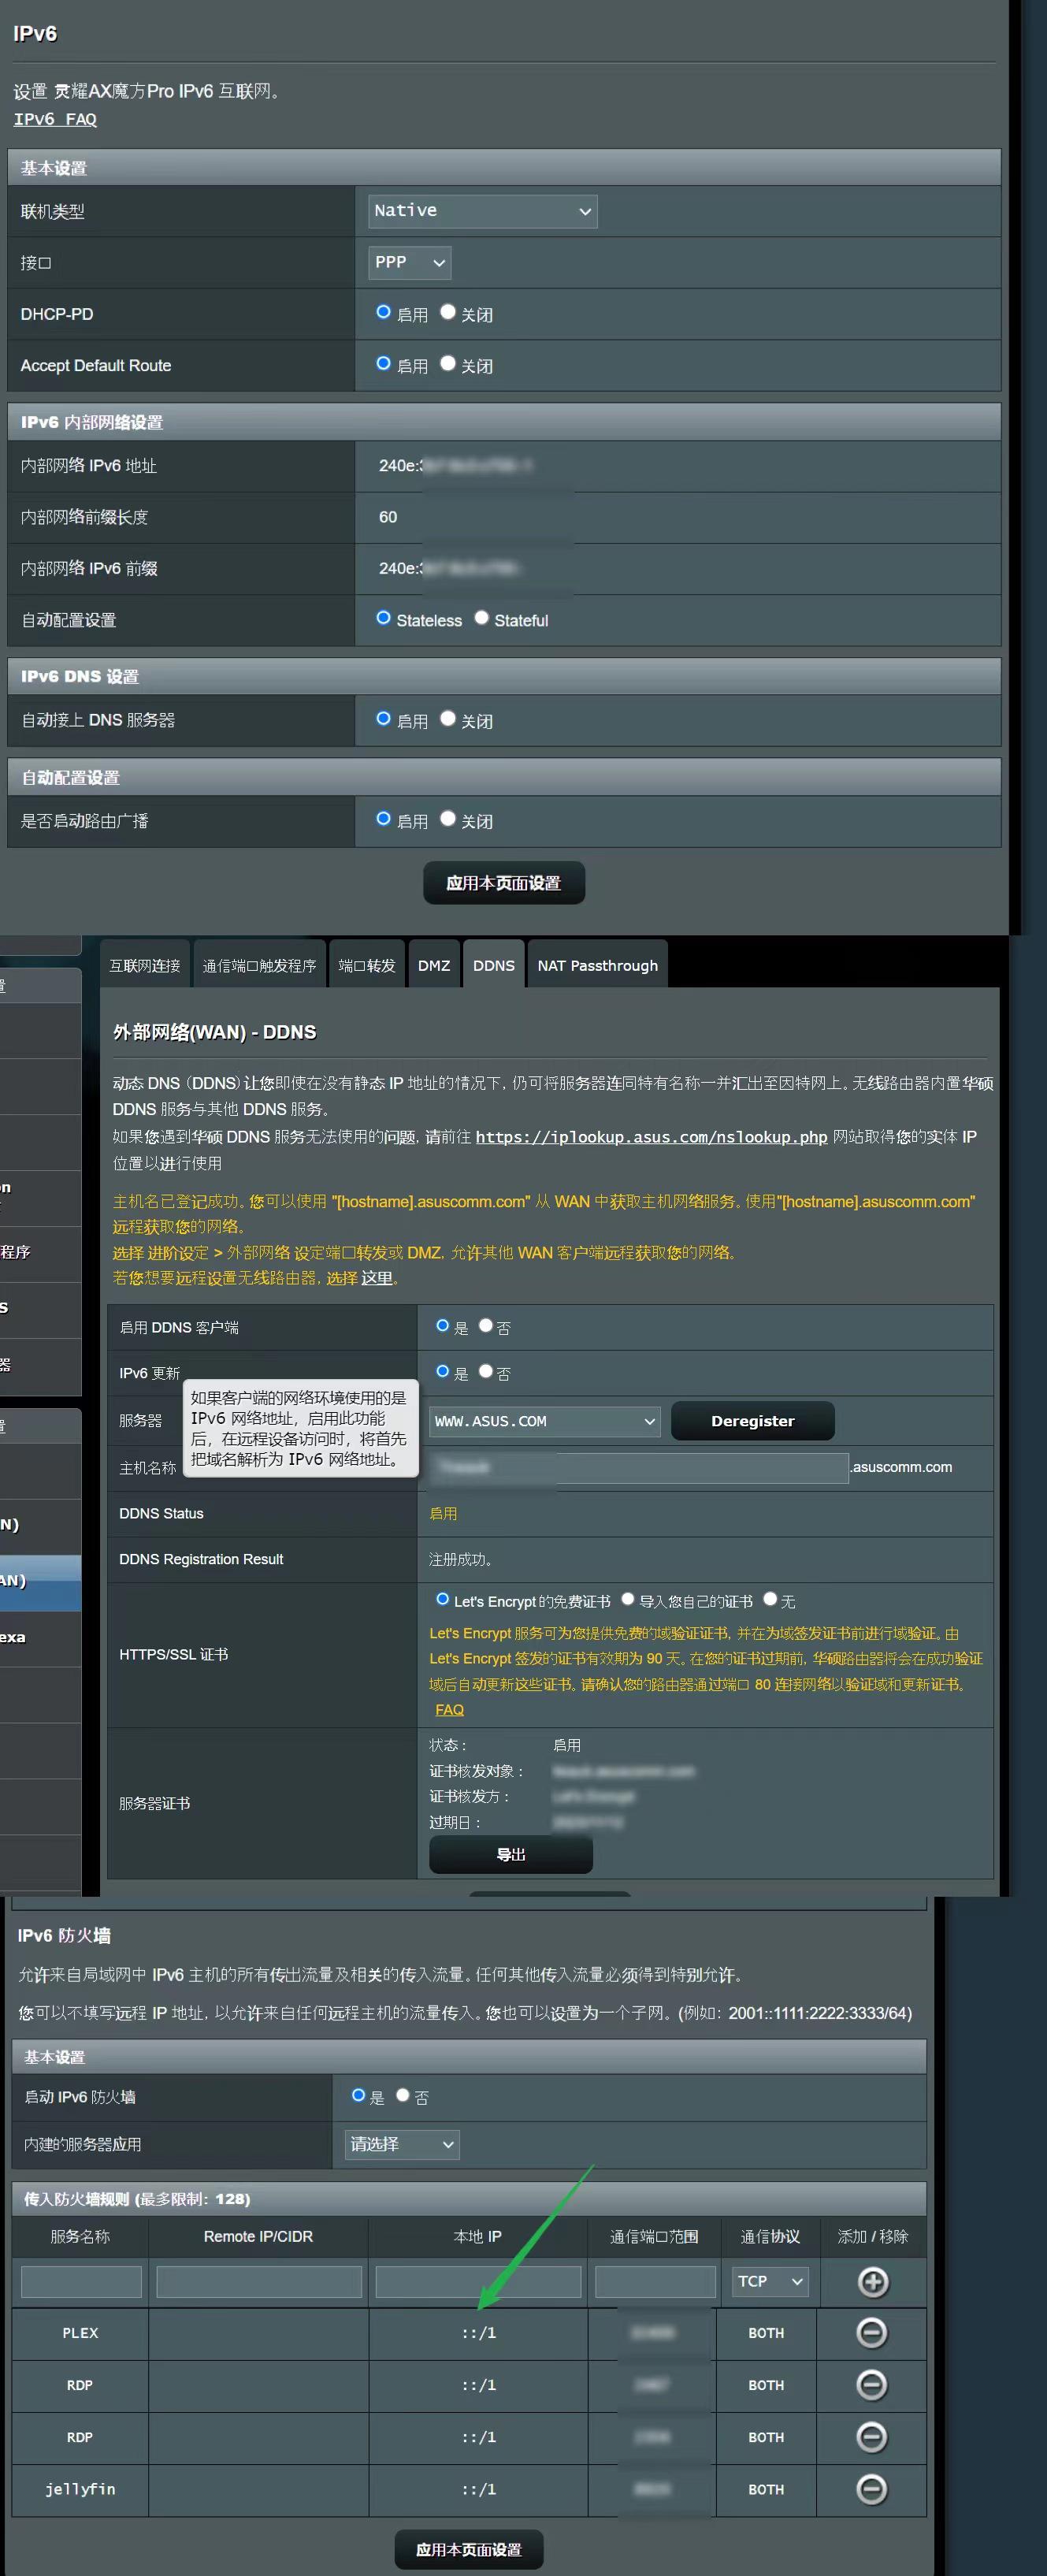The height and width of the screenshot is (2576, 1047).
Task: Choose 导入您自己的证书 certificate option
Action: tap(628, 1599)
